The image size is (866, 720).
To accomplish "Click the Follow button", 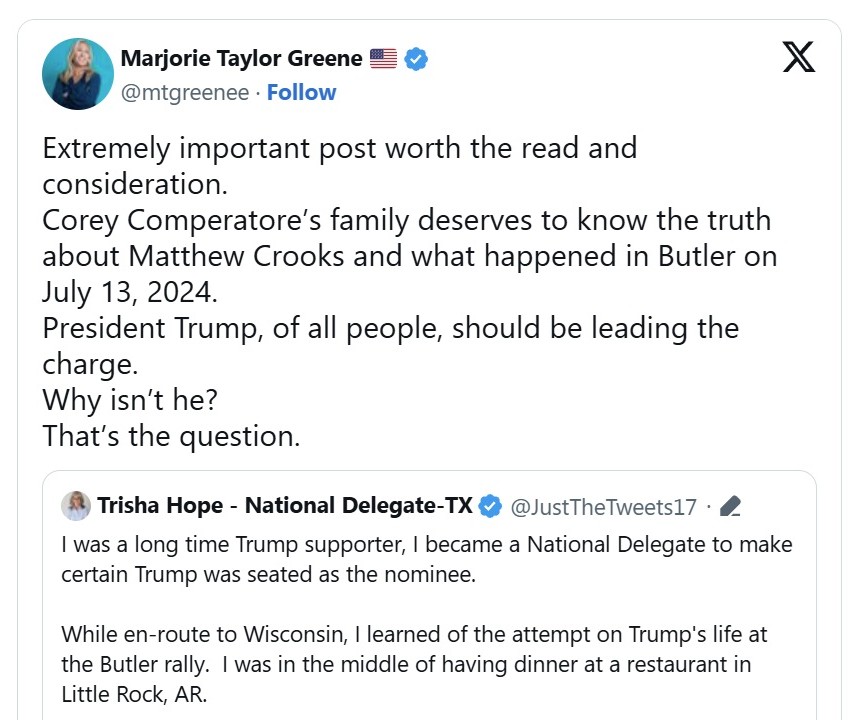I will (x=301, y=92).
